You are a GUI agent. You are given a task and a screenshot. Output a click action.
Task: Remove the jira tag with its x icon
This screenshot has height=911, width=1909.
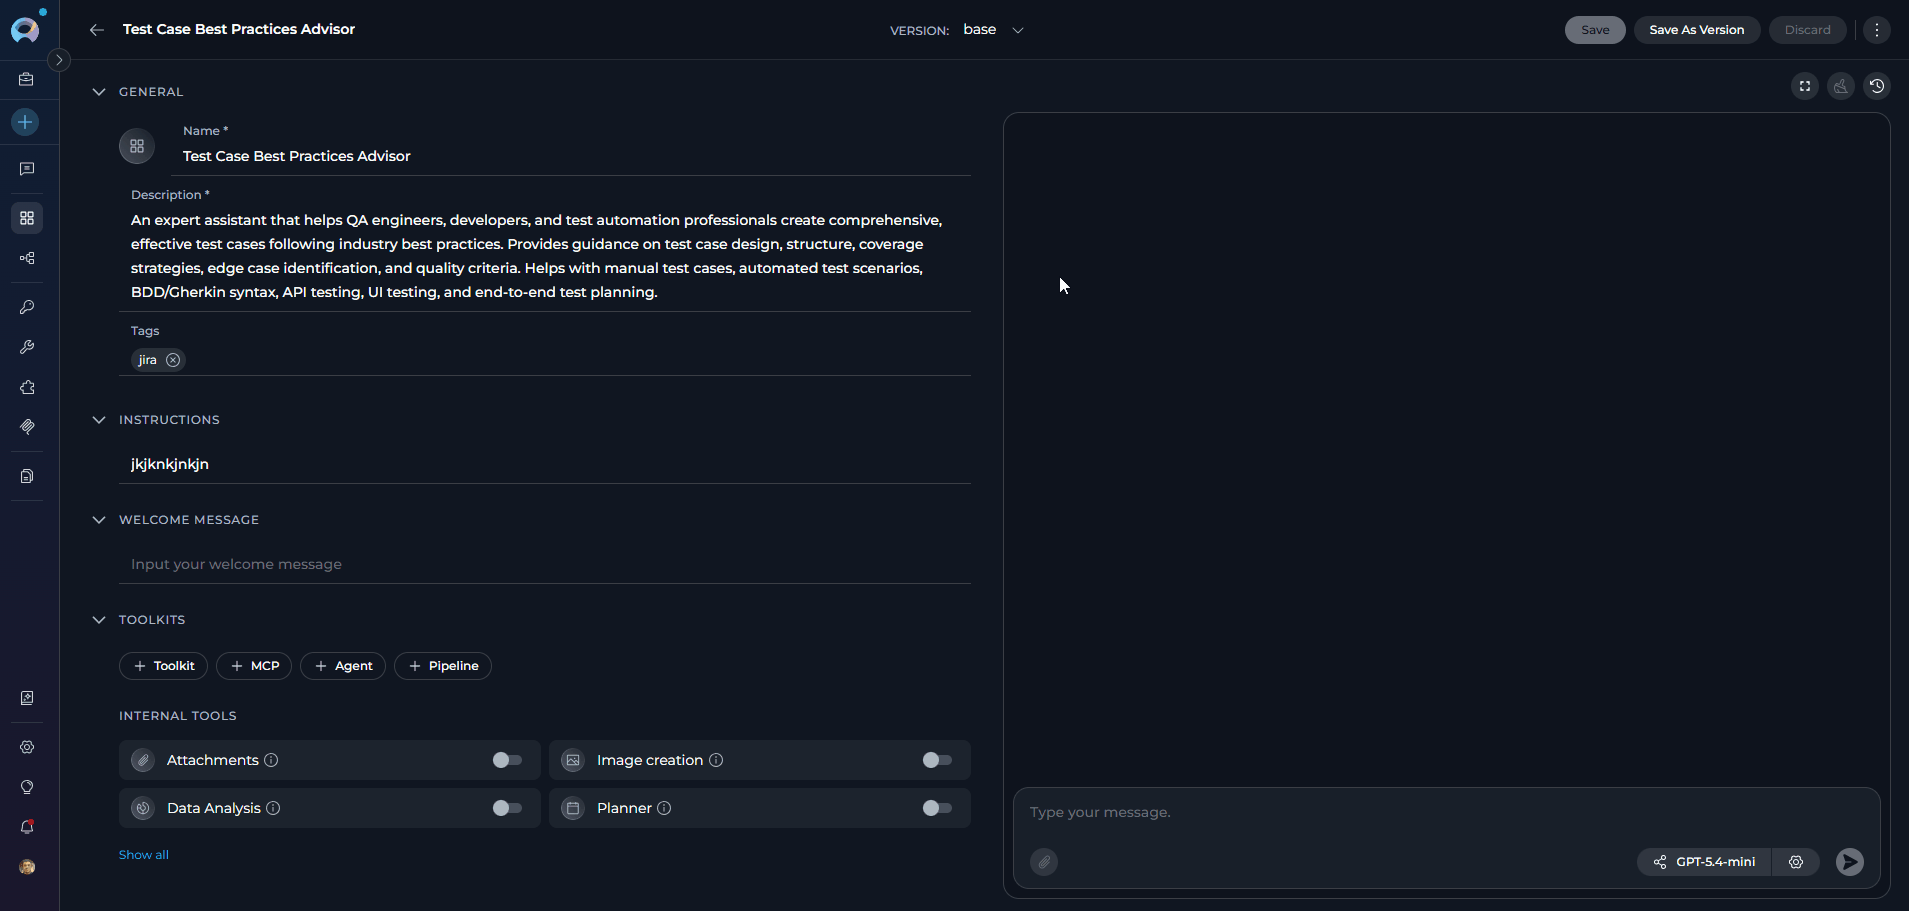[173, 360]
